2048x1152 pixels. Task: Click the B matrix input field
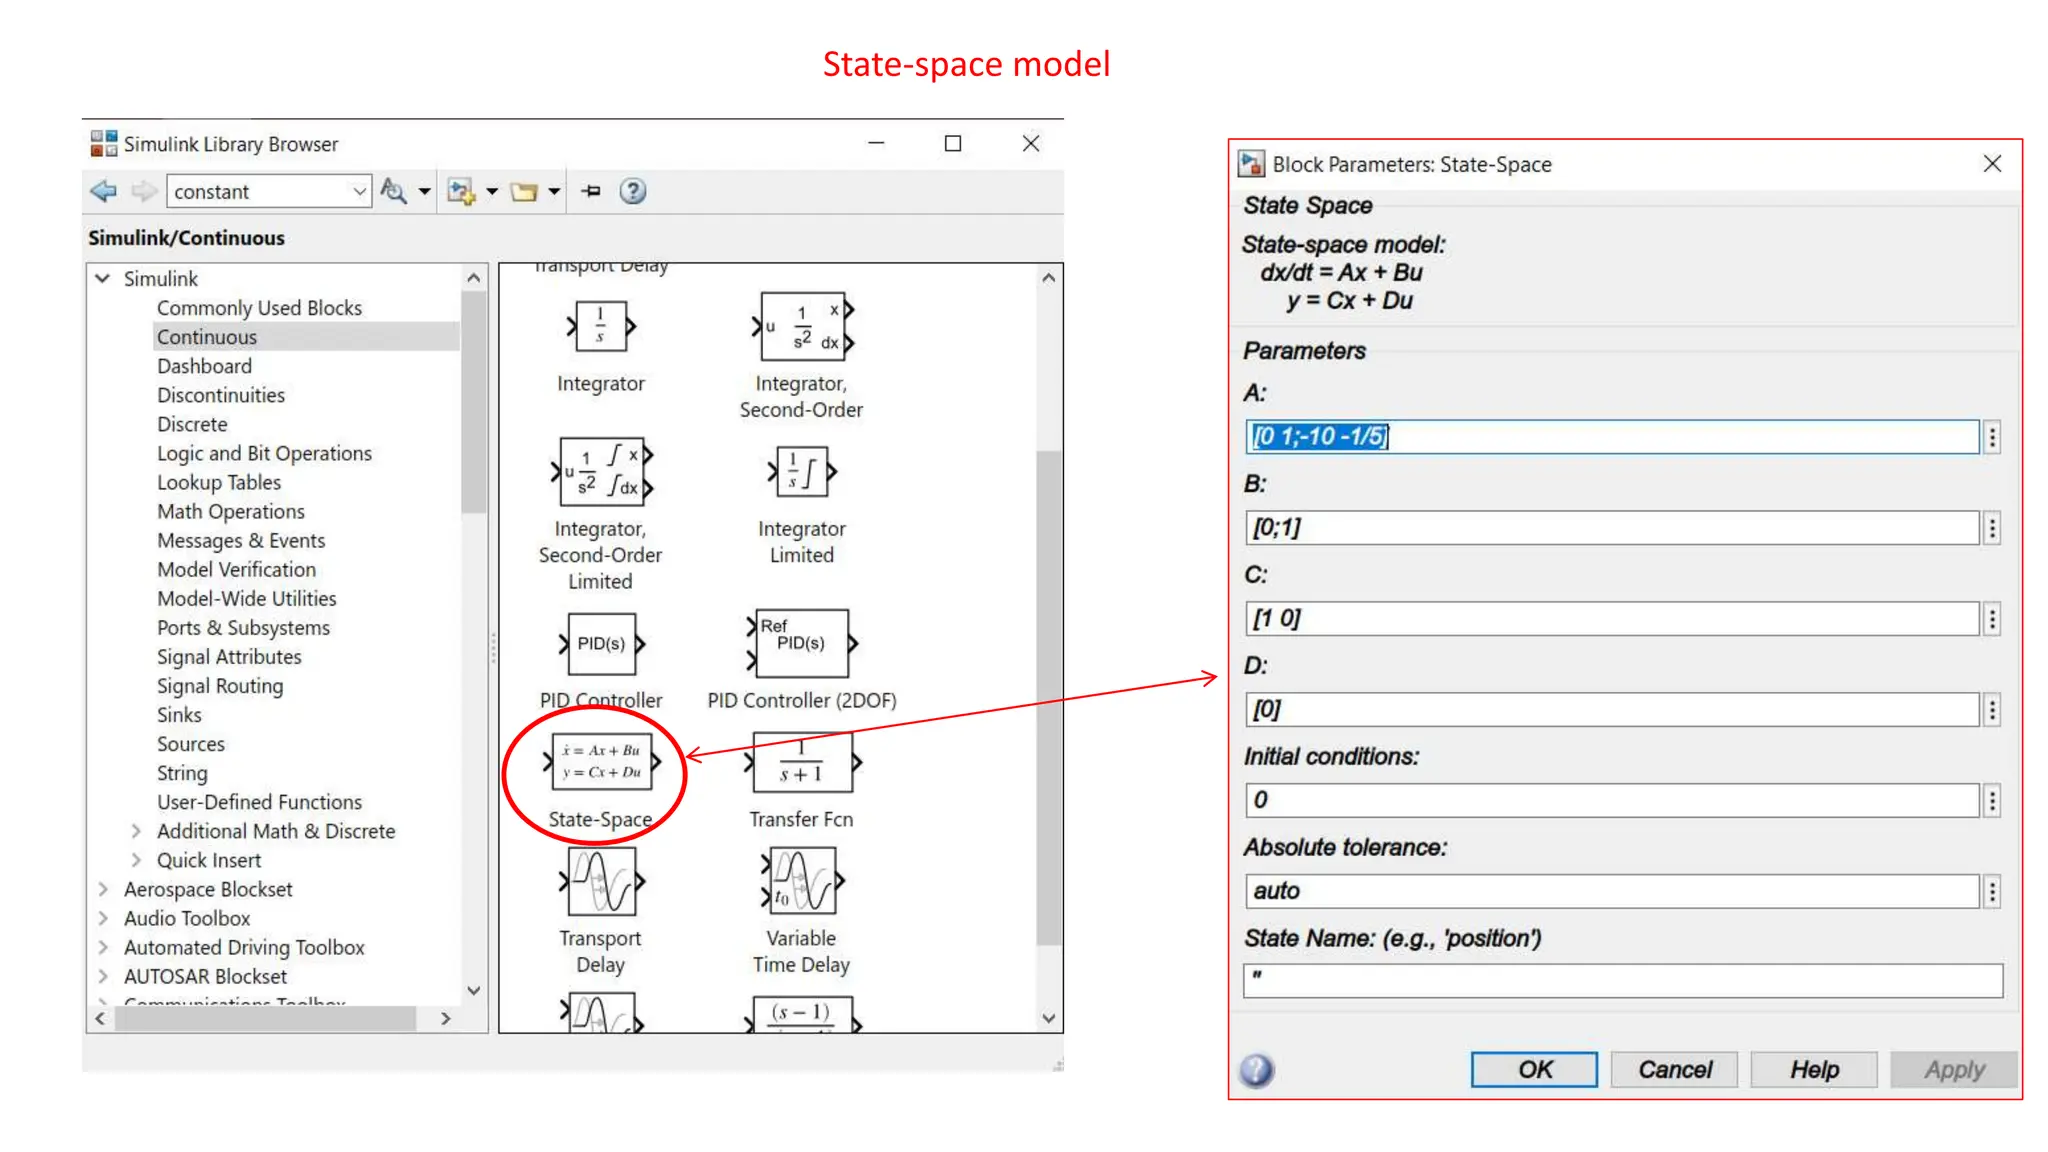(x=1612, y=528)
